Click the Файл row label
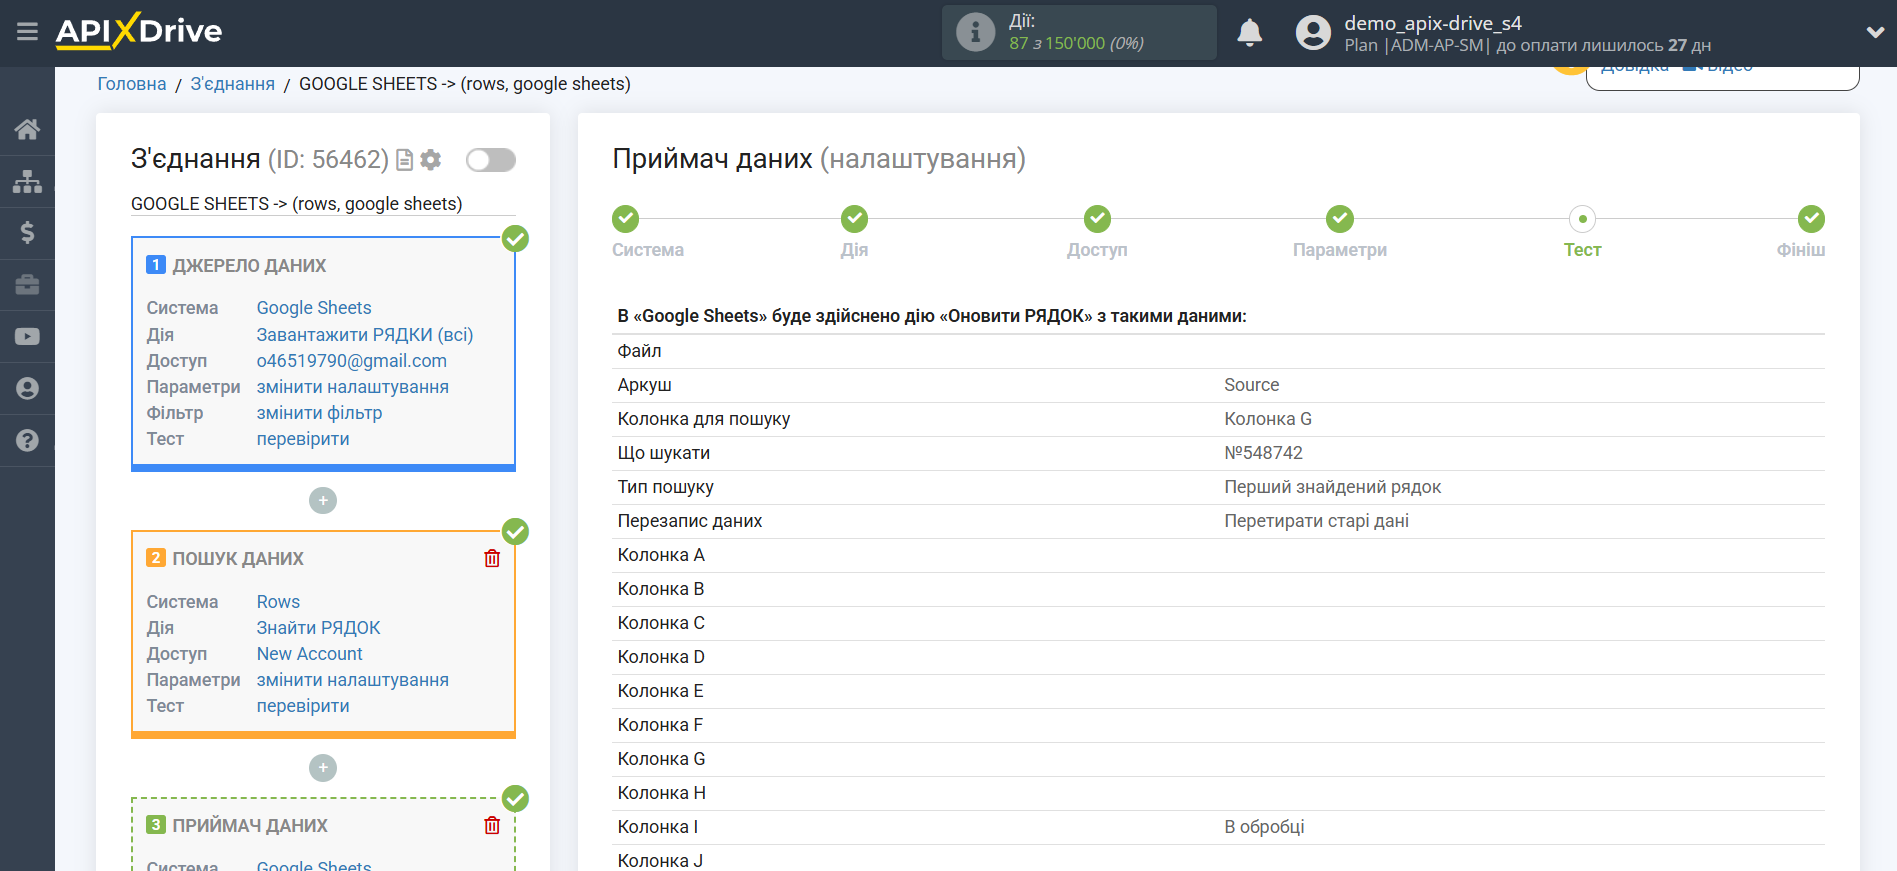 coord(639,351)
